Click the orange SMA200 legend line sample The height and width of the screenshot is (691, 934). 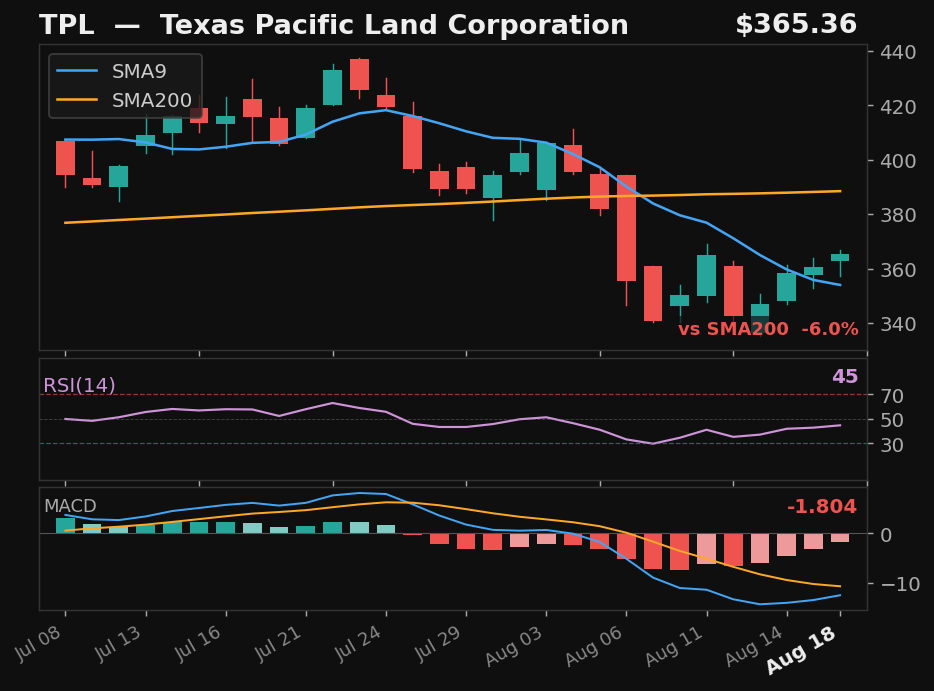pyautogui.click(x=77, y=100)
